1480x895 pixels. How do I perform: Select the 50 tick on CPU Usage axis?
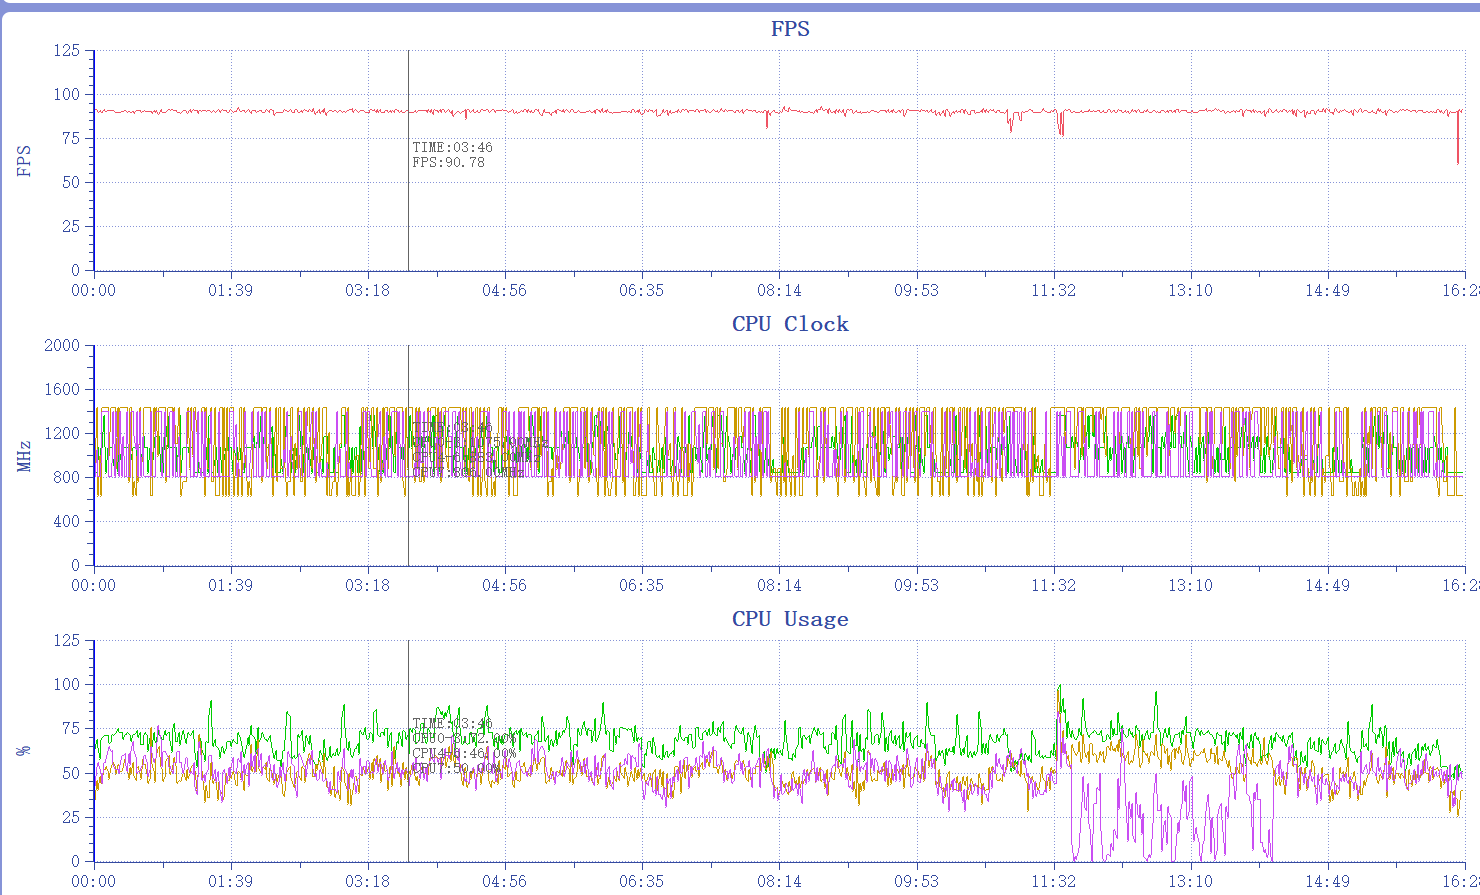click(71, 773)
